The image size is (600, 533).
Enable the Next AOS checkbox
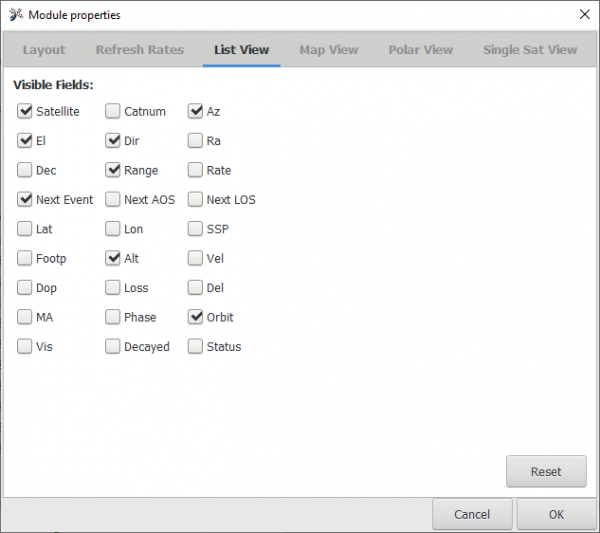point(113,200)
